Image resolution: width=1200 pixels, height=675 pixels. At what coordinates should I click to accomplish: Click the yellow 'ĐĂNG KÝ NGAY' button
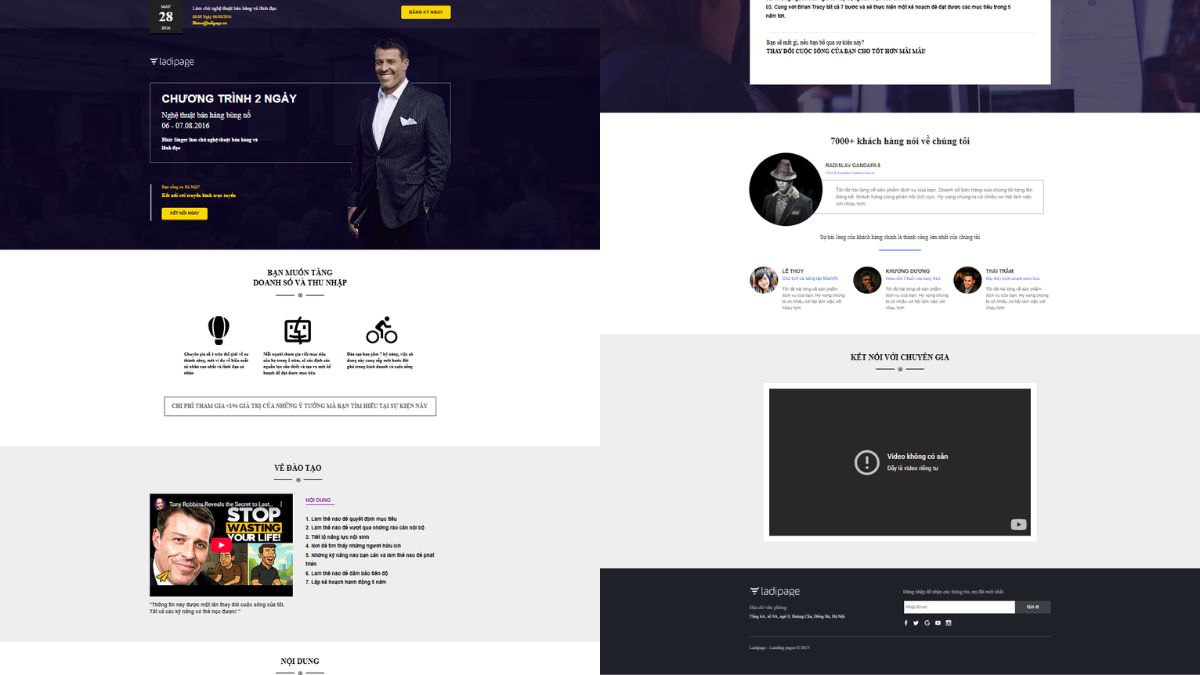tap(425, 12)
